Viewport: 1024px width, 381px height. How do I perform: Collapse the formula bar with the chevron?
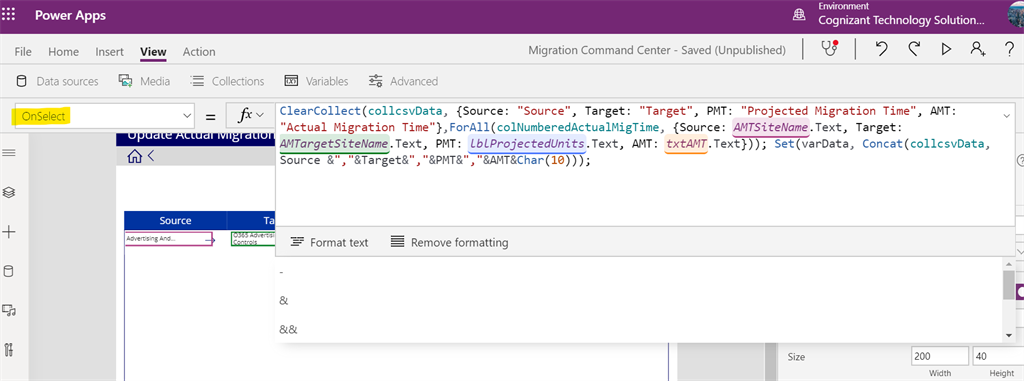(1006, 116)
